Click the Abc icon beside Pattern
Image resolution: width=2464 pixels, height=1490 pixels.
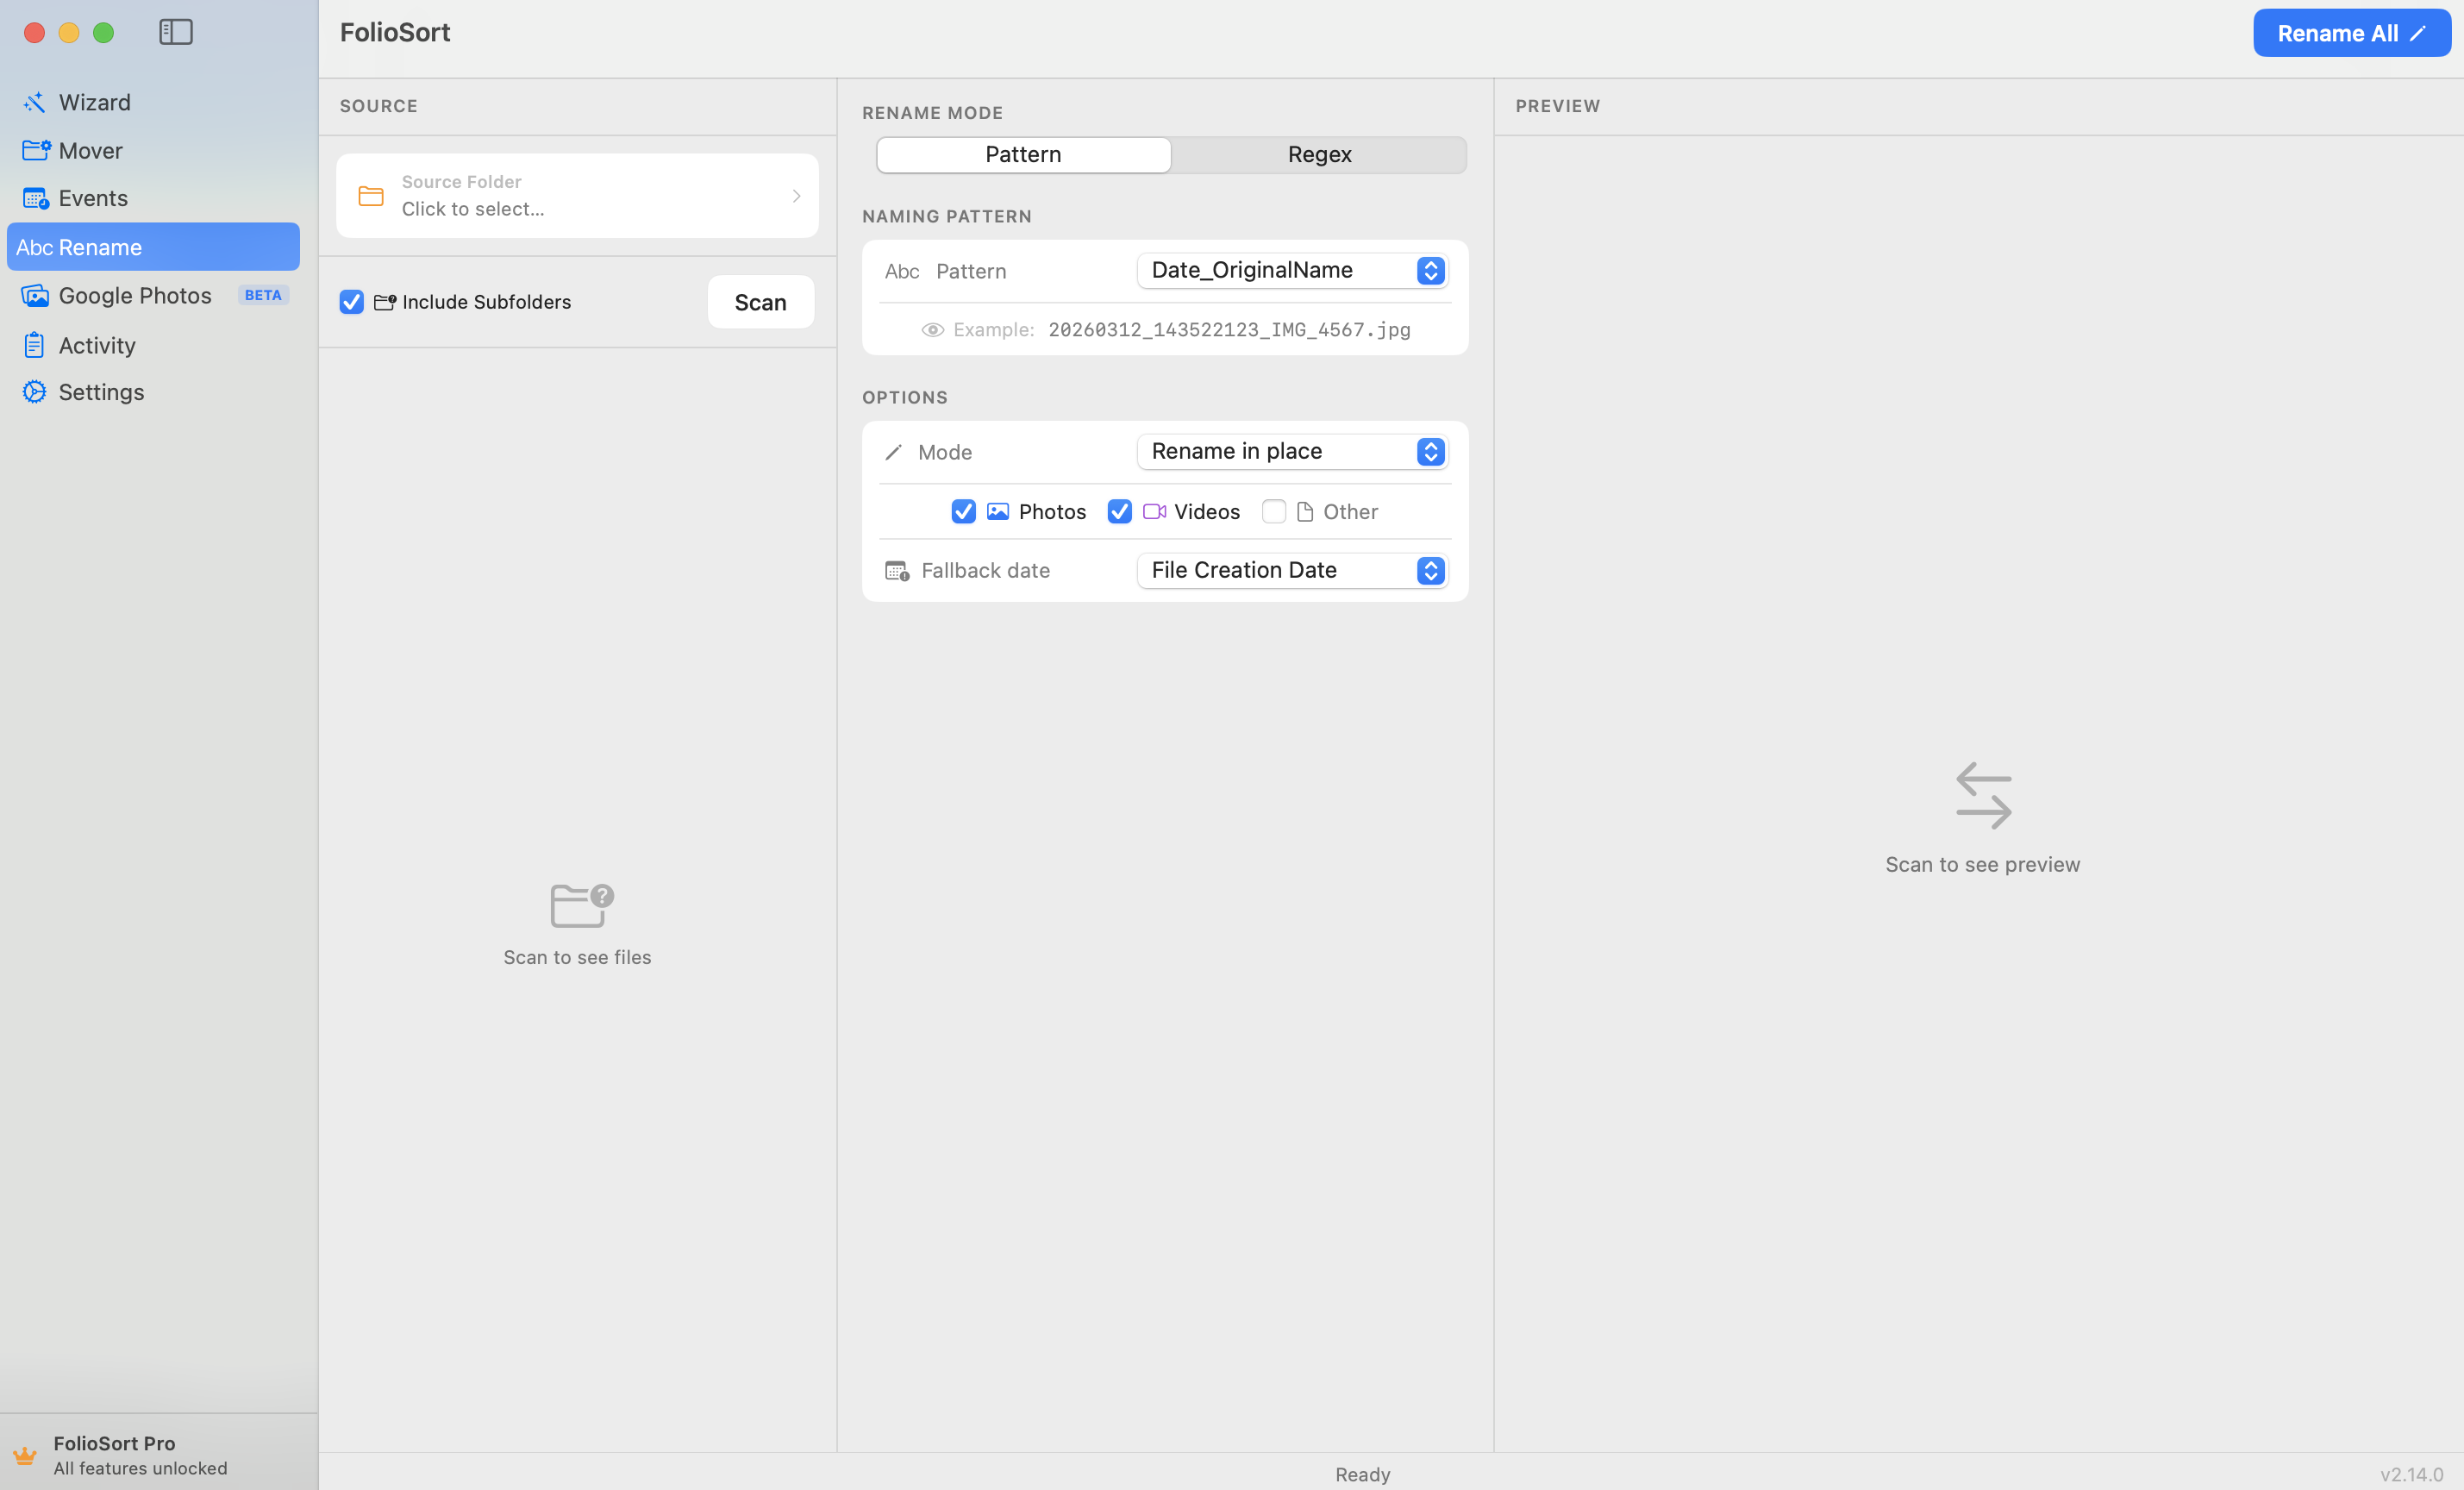point(902,271)
